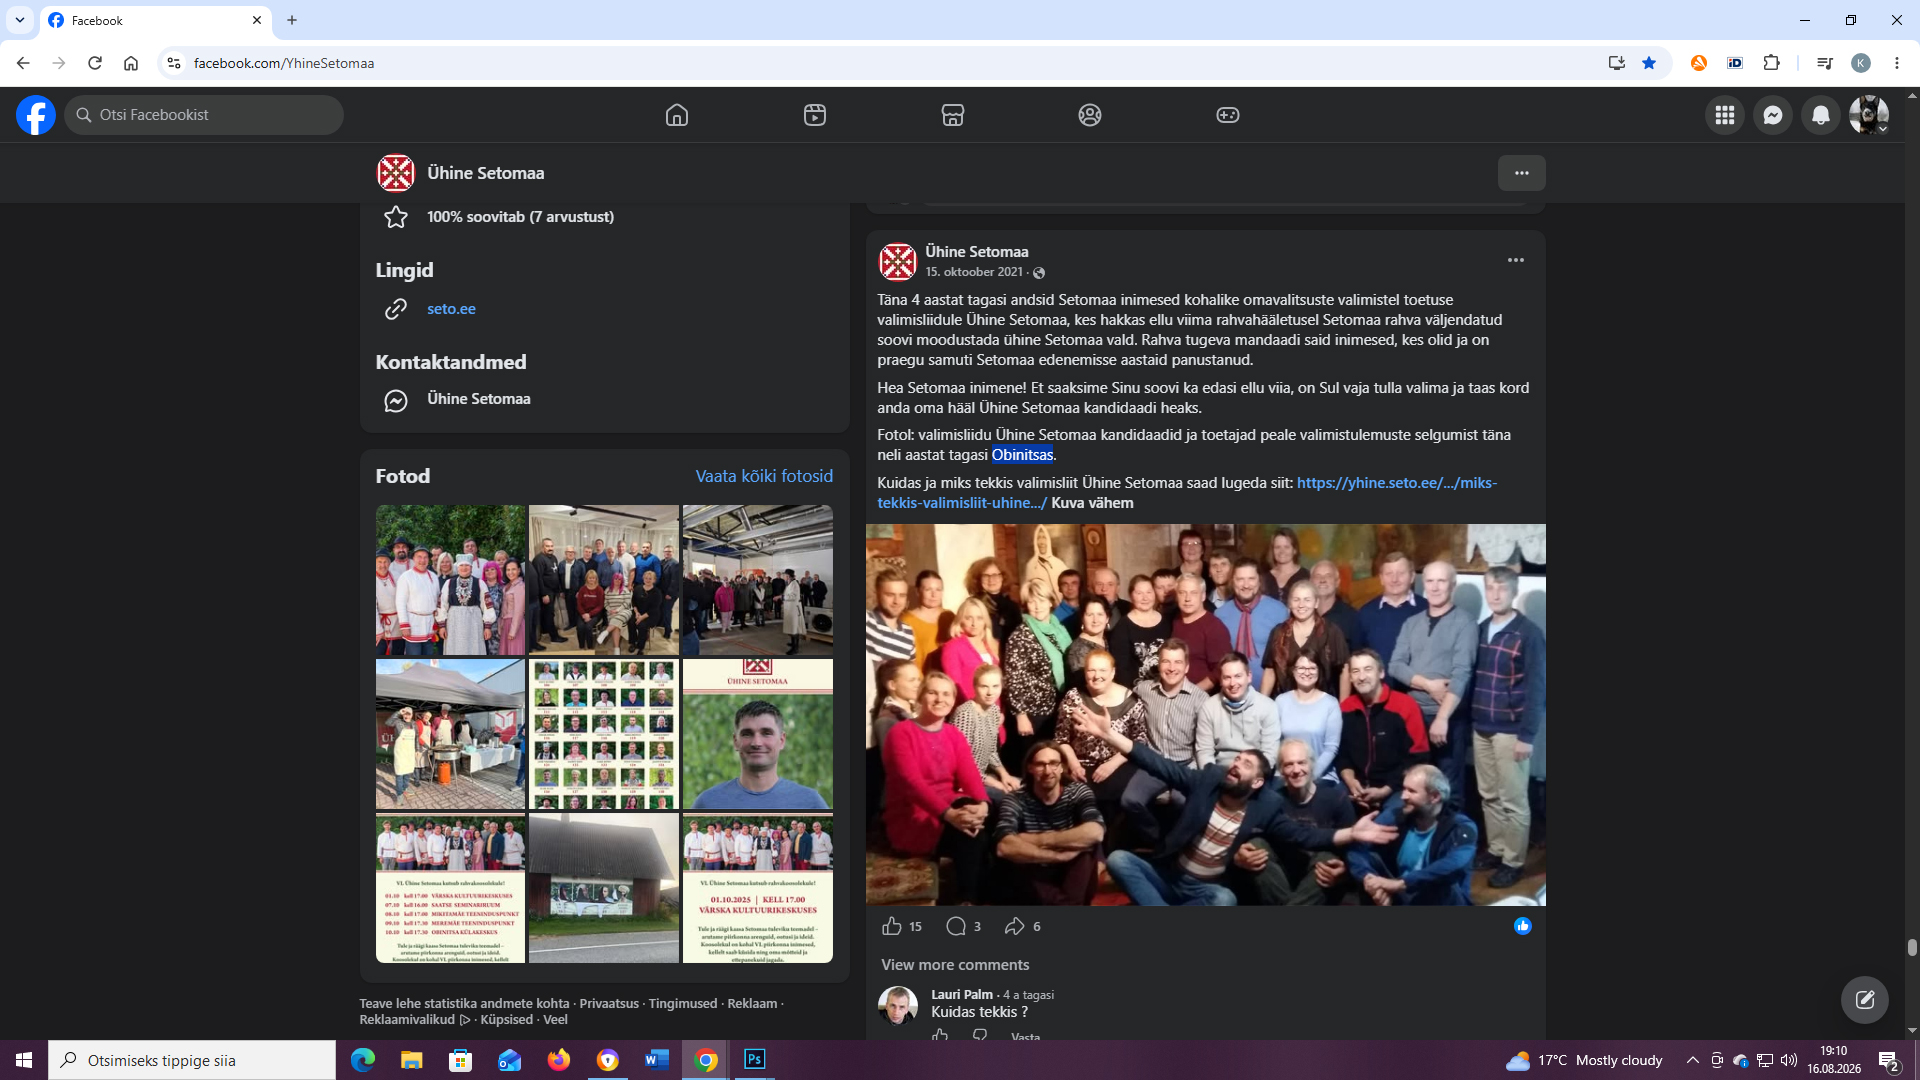The height and width of the screenshot is (1080, 1920).
Task: Open Chrome profile K avatar
Action: [x=1861, y=63]
